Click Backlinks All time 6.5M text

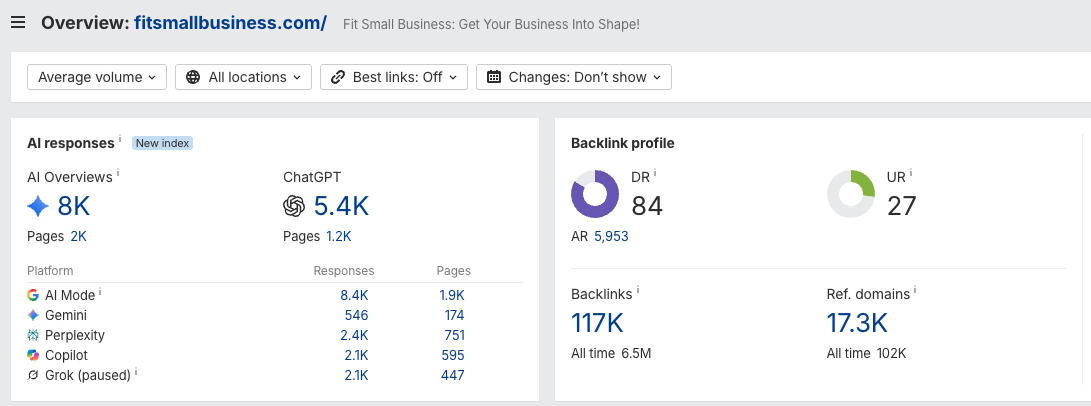[611, 354]
